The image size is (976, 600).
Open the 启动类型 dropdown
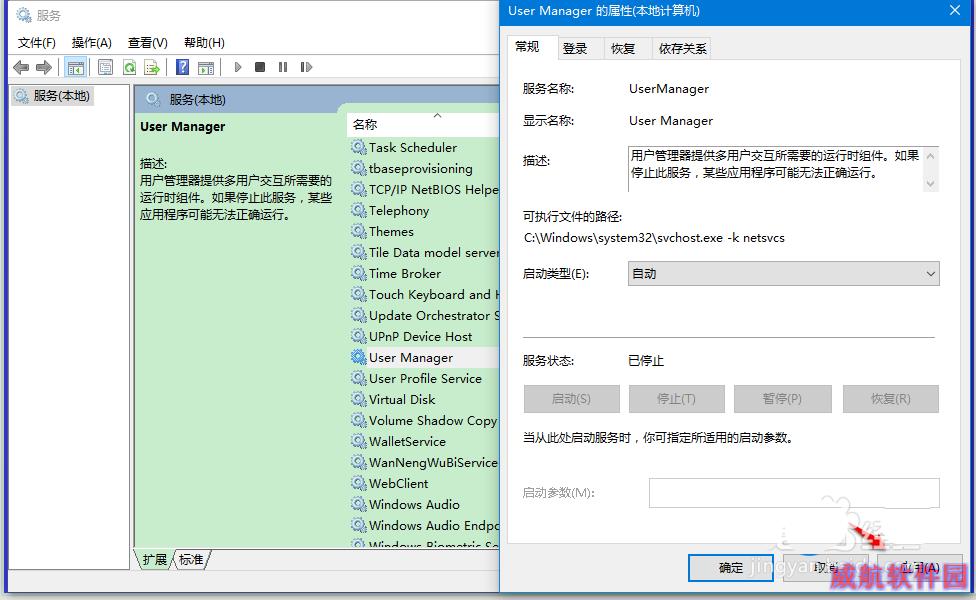pyautogui.click(x=784, y=274)
